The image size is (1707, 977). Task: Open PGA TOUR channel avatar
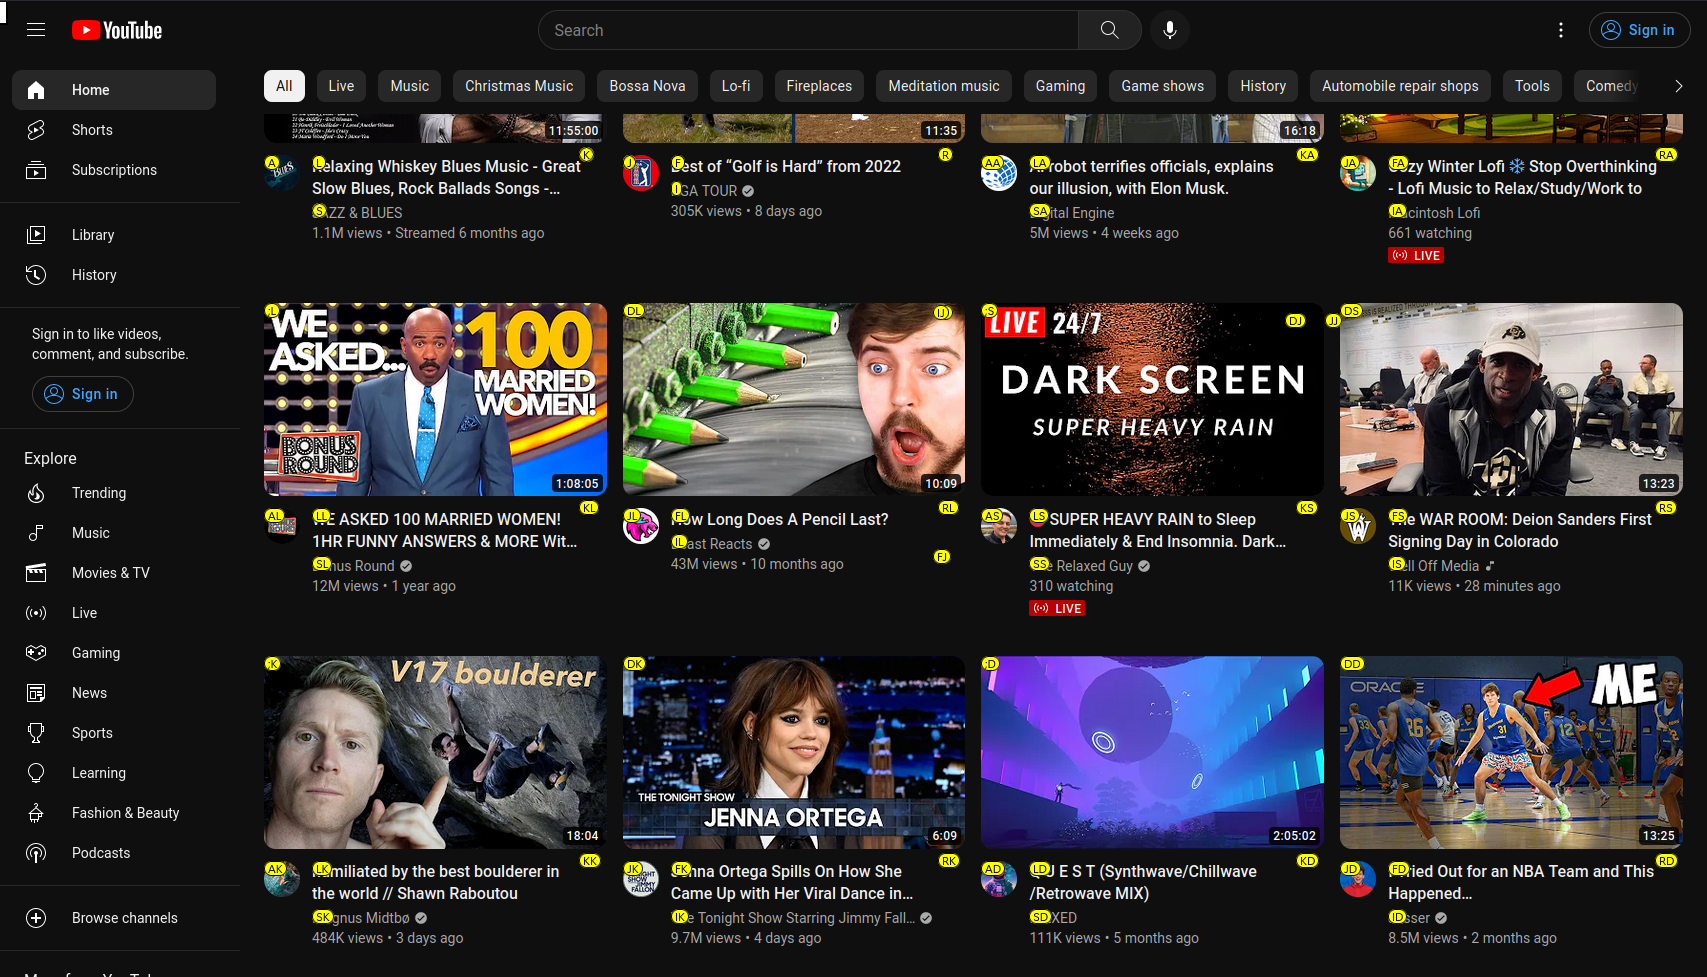(641, 174)
